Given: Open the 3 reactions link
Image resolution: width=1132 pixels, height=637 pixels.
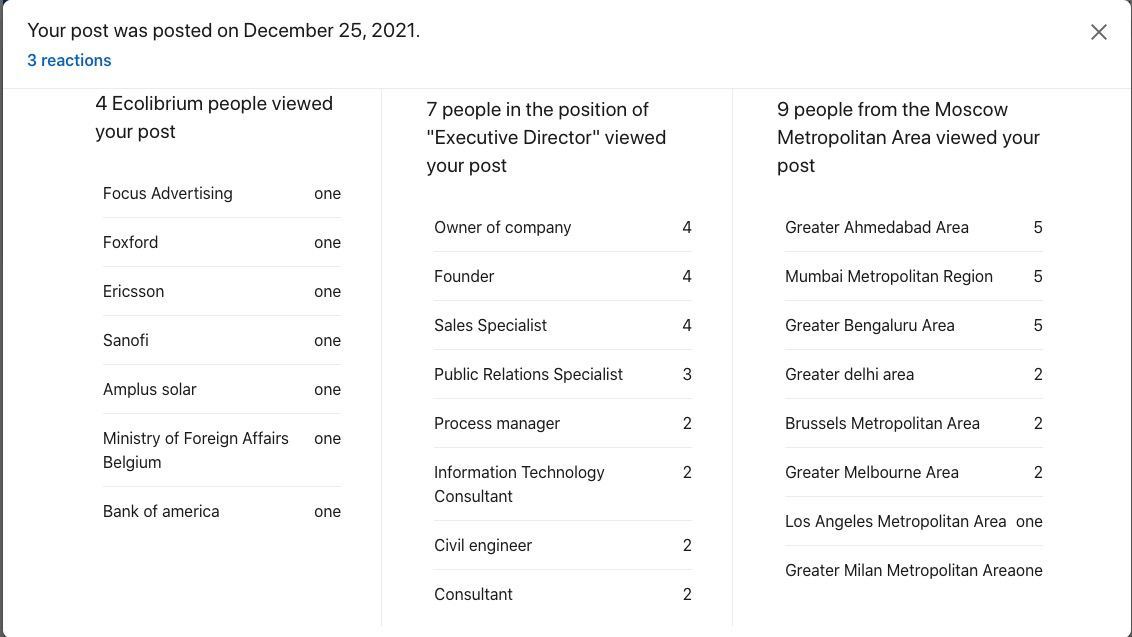Looking at the screenshot, I should [69, 60].
